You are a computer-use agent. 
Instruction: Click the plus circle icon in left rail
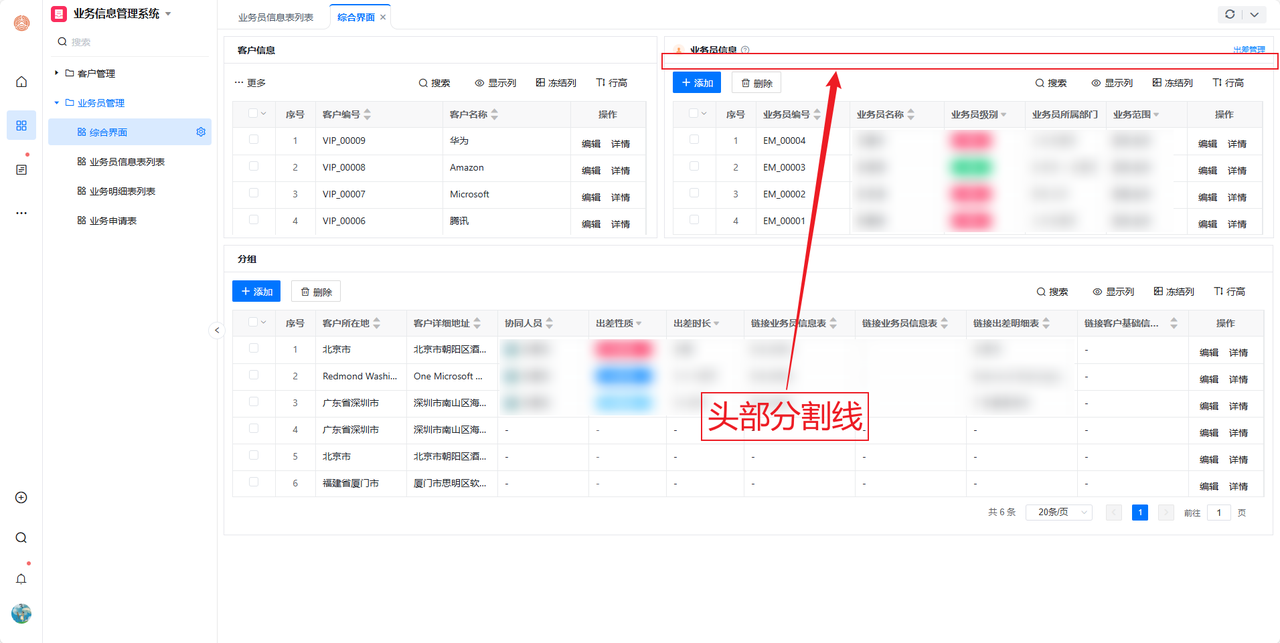tap(21, 498)
